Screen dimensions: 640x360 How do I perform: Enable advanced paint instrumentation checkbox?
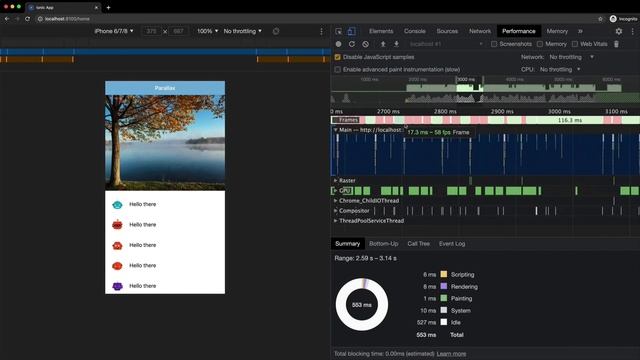(x=338, y=69)
